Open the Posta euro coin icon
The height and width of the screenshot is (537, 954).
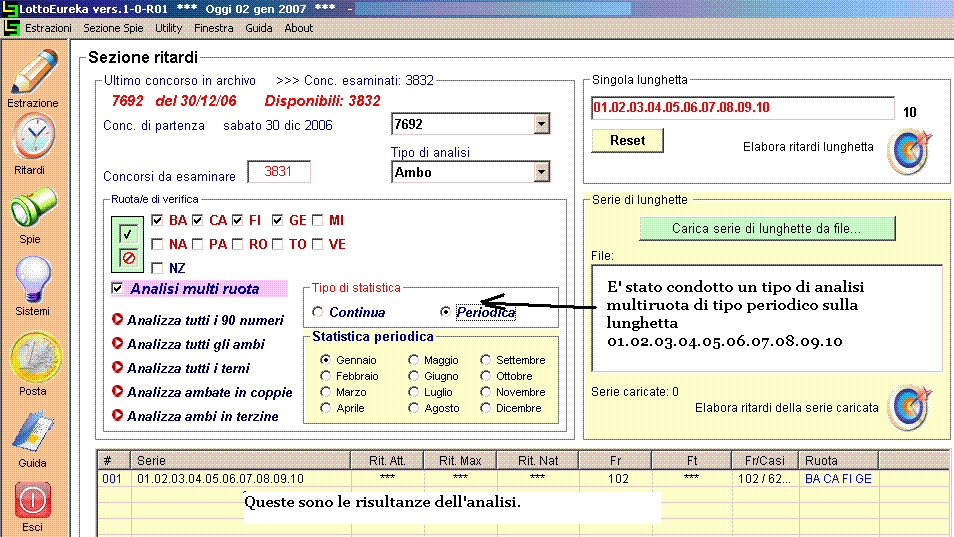click(35, 358)
